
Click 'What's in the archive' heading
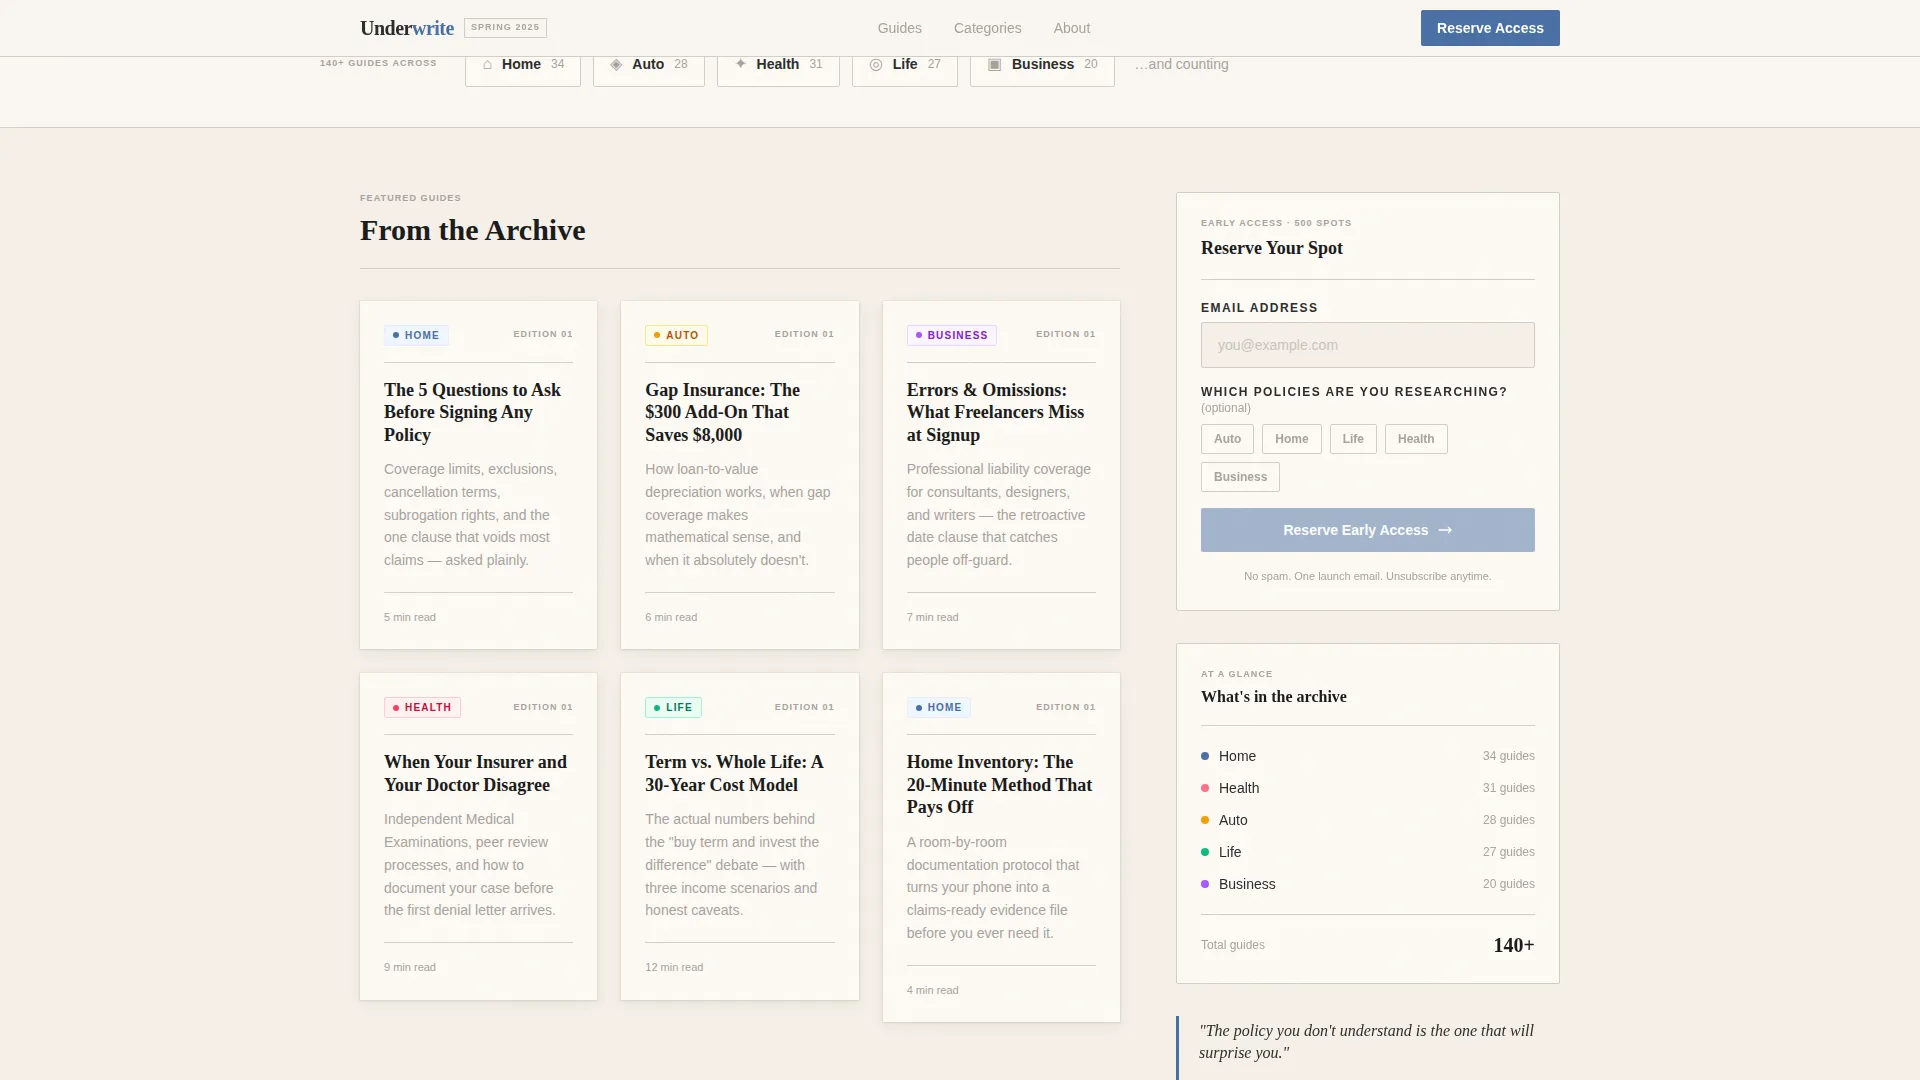click(1273, 697)
